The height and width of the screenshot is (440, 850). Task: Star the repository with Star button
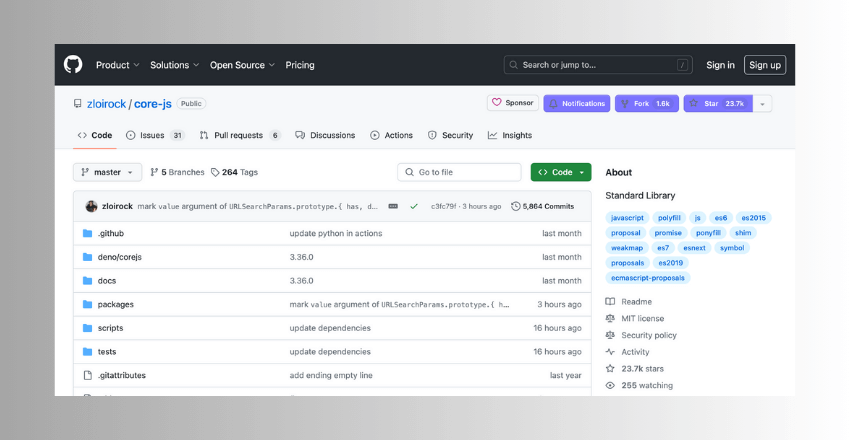[718, 103]
